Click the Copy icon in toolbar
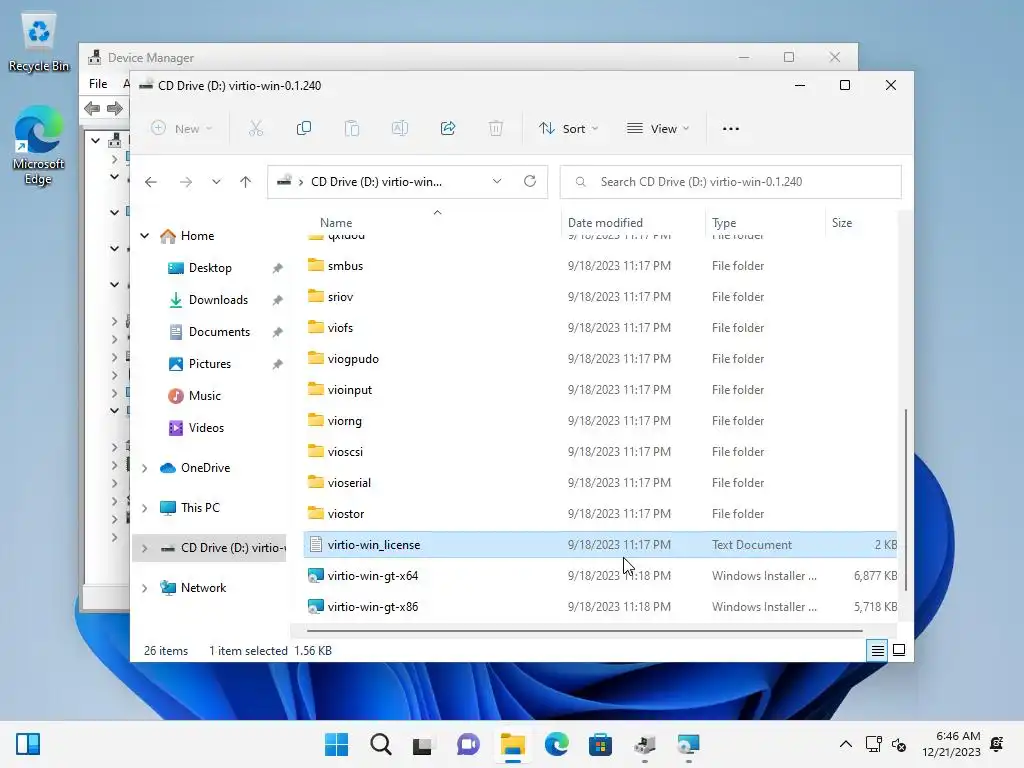Image resolution: width=1024 pixels, height=768 pixels. tap(304, 129)
